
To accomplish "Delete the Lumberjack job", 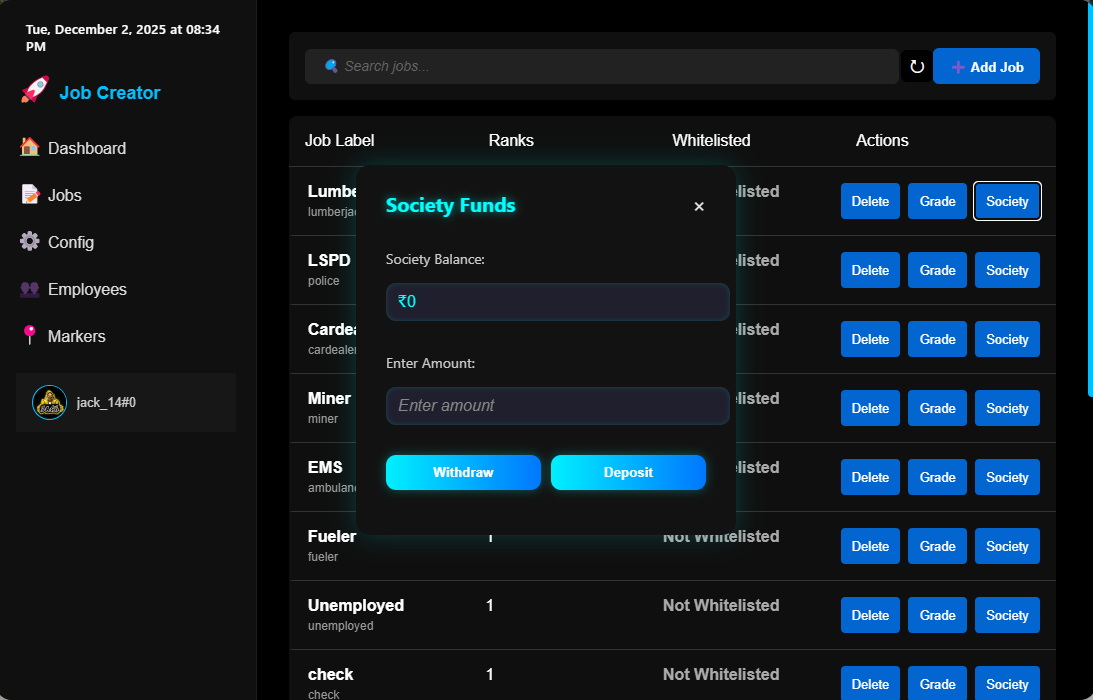I will [x=870, y=201].
